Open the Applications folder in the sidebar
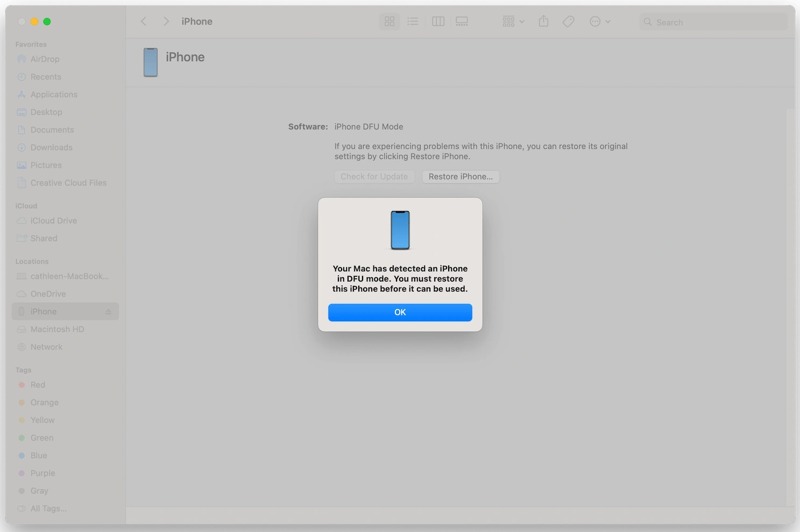Screen dimensions: 800x532 65,94
